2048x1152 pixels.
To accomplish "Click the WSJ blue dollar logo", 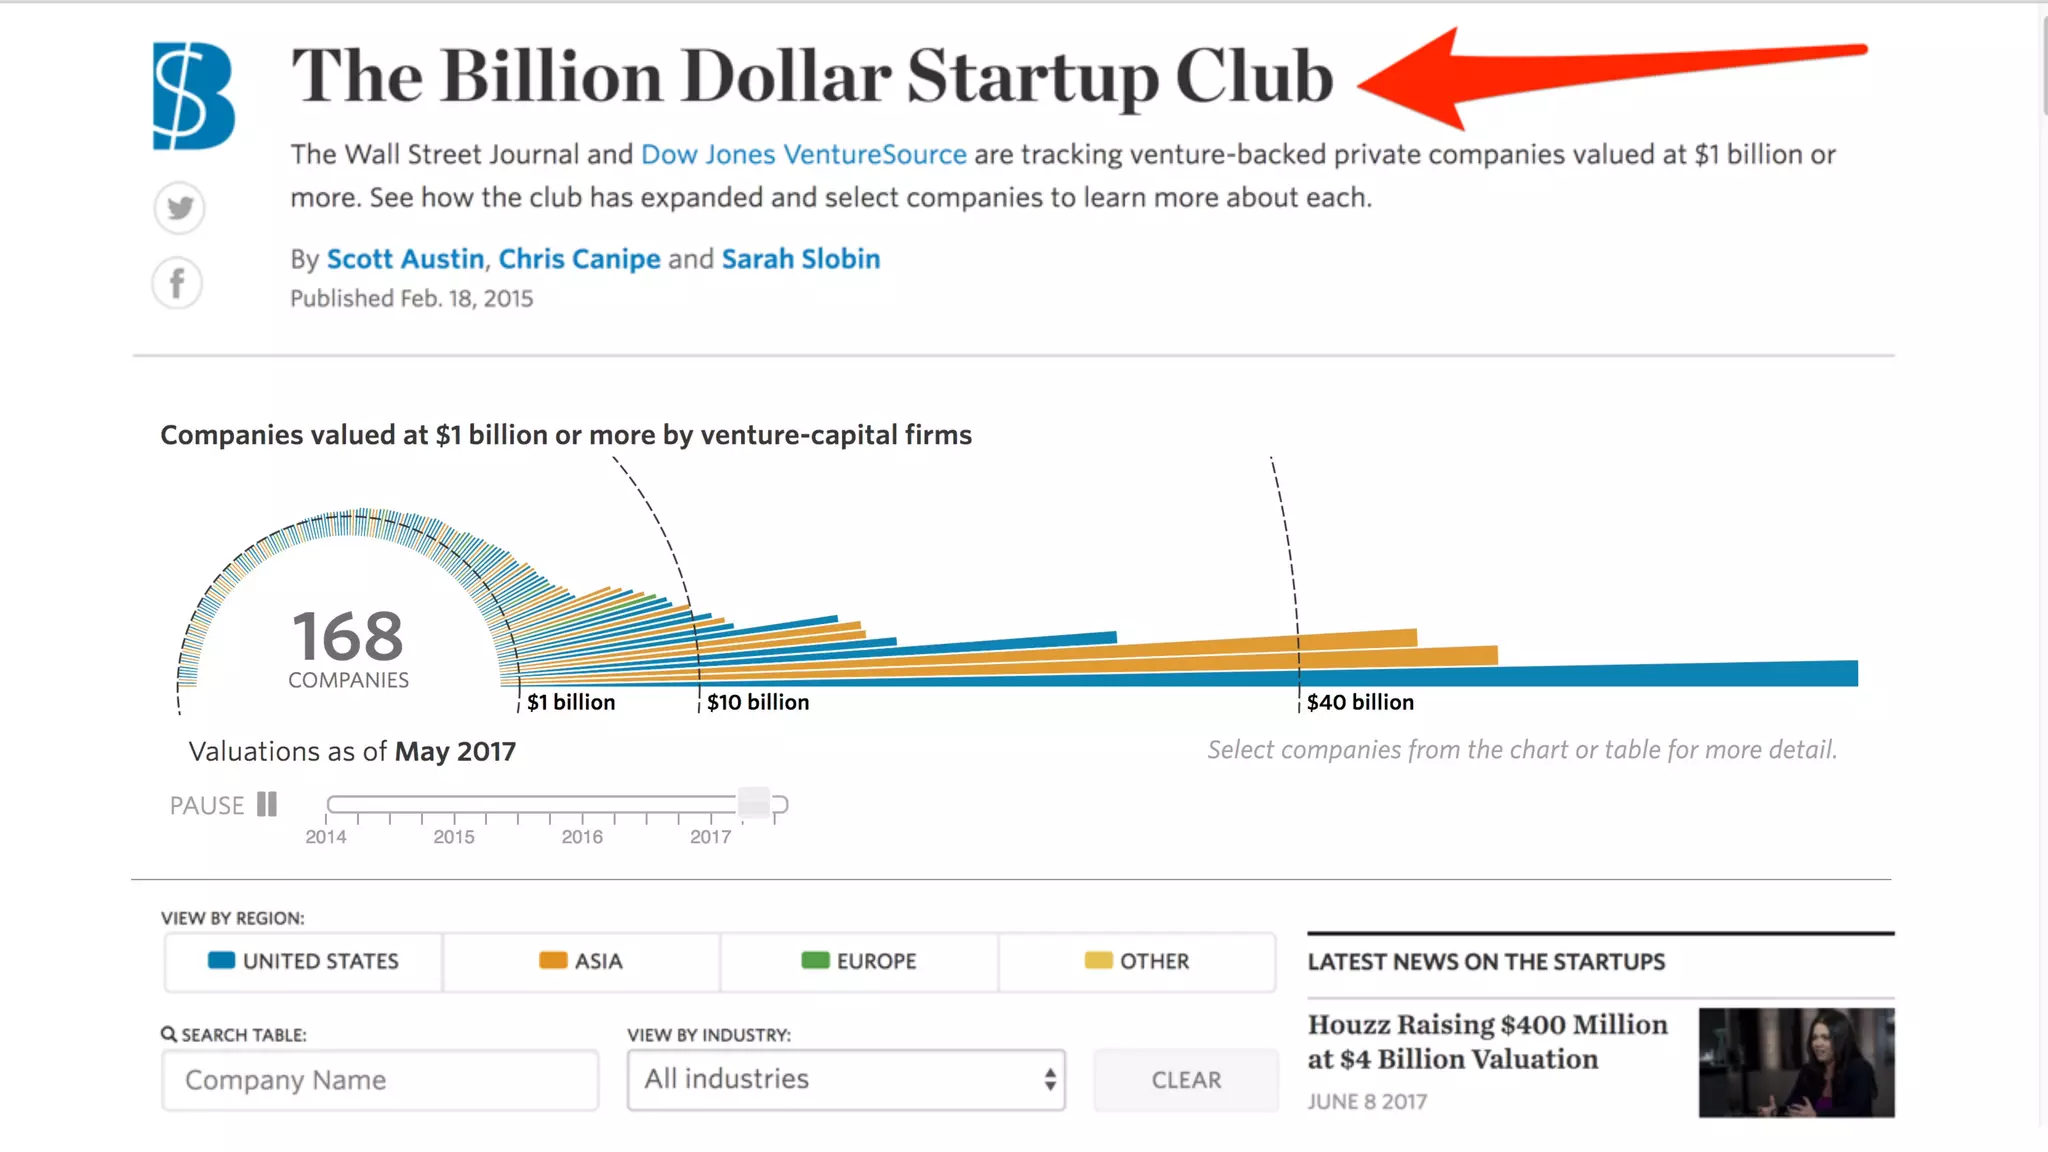I will (x=193, y=96).
